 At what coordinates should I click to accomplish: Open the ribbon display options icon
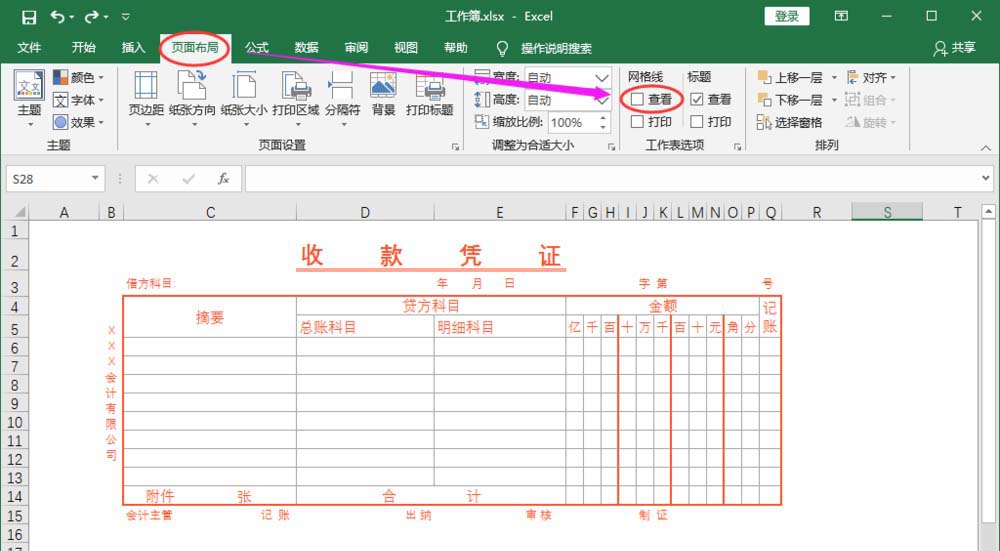click(x=842, y=16)
